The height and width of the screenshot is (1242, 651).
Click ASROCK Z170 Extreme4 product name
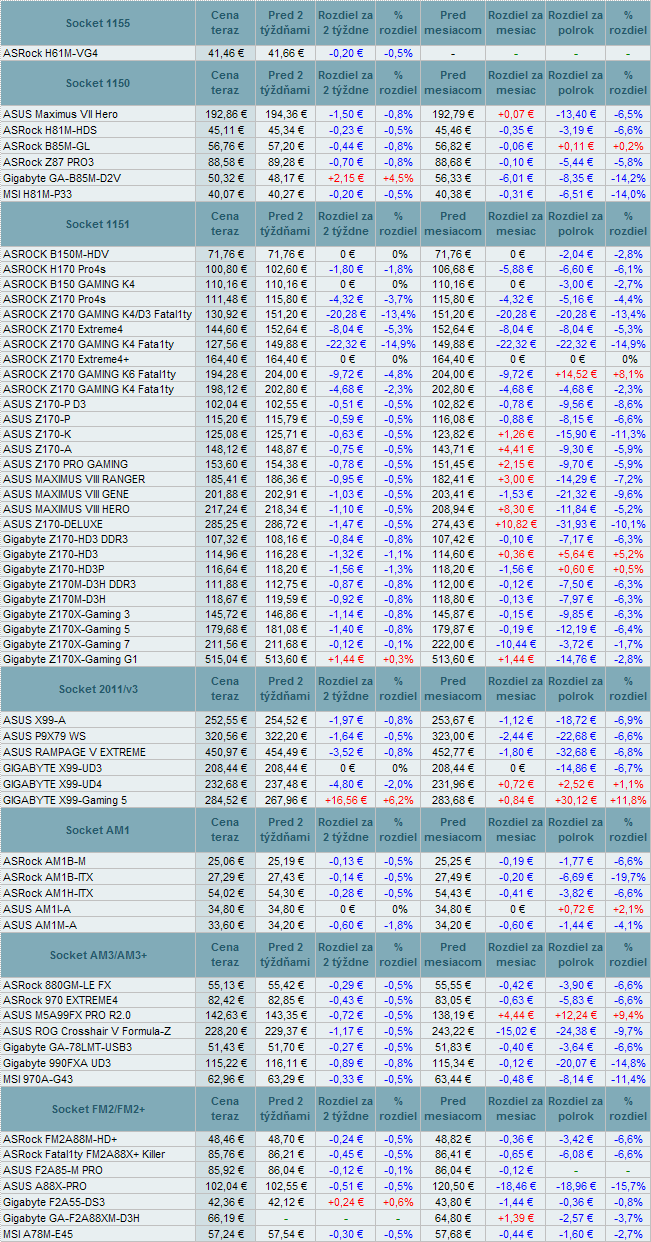tap(63, 329)
